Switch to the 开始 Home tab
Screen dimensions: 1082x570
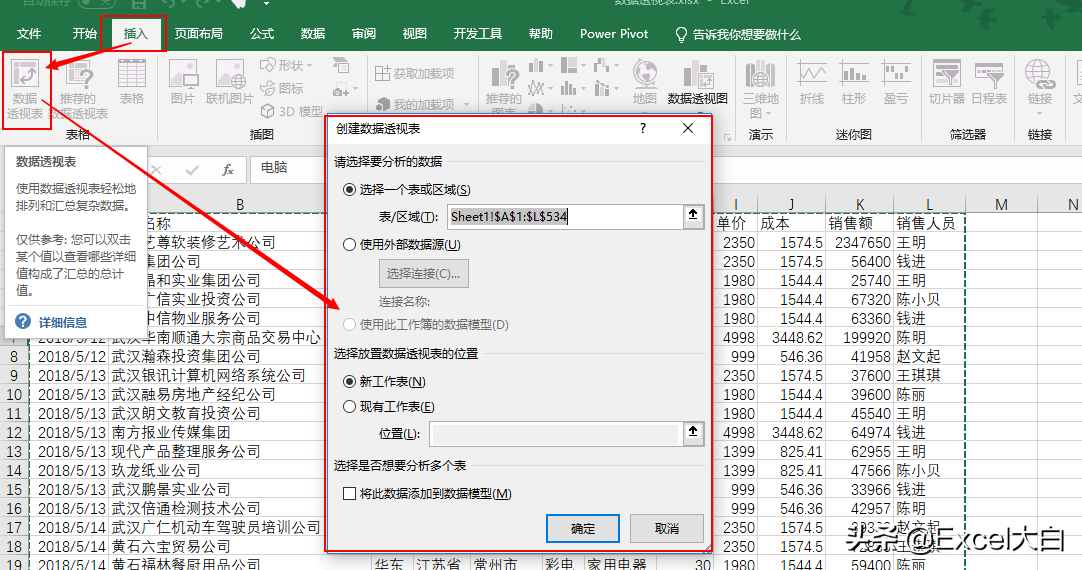coord(84,34)
